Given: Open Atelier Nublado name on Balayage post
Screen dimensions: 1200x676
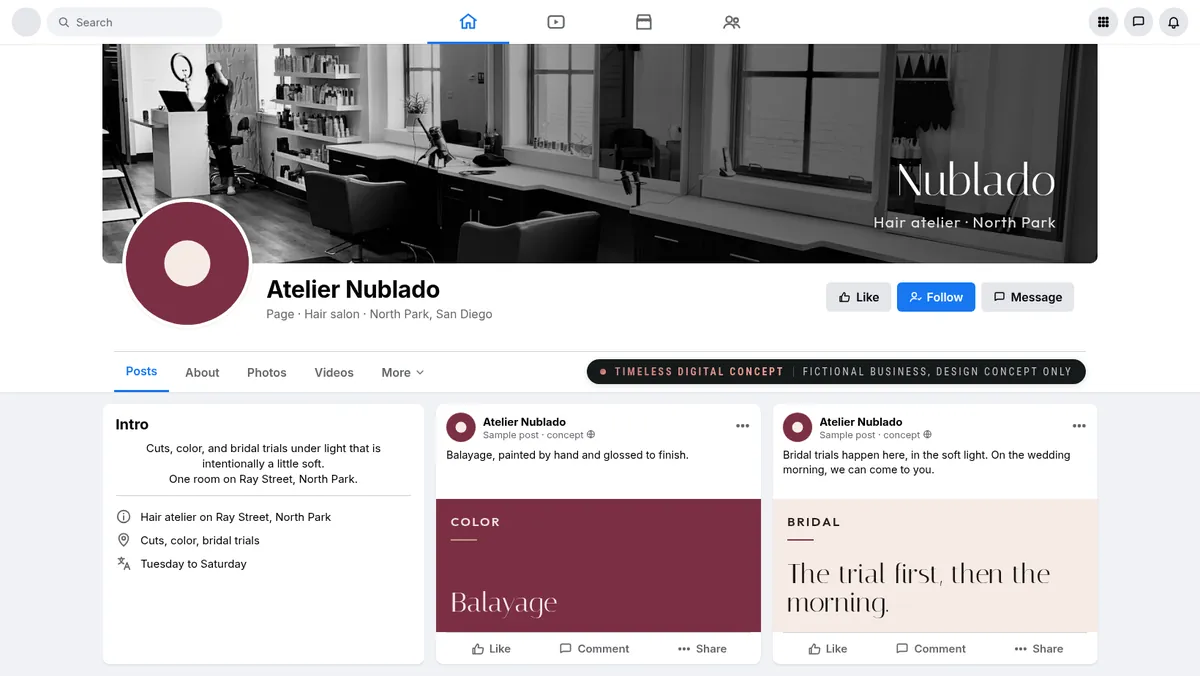Looking at the screenshot, I should (524, 422).
